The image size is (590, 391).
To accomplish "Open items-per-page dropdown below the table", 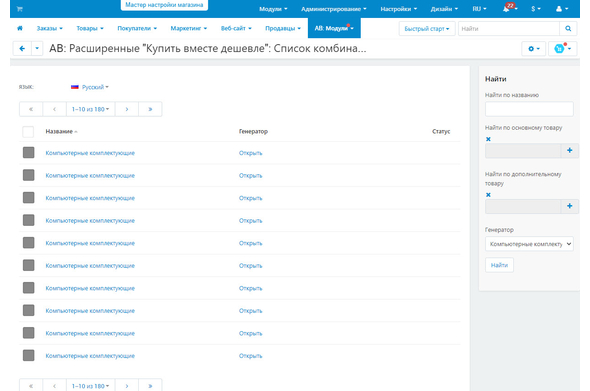I will (91, 386).
